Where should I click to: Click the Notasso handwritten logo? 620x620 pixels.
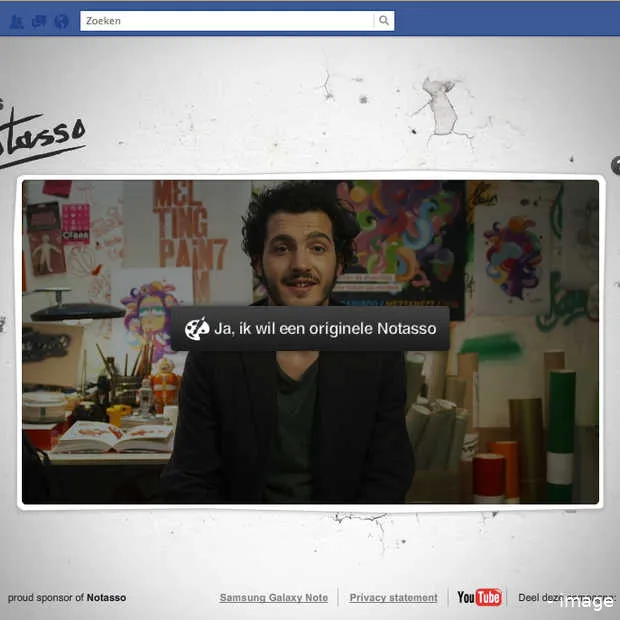pyautogui.click(x=42, y=135)
